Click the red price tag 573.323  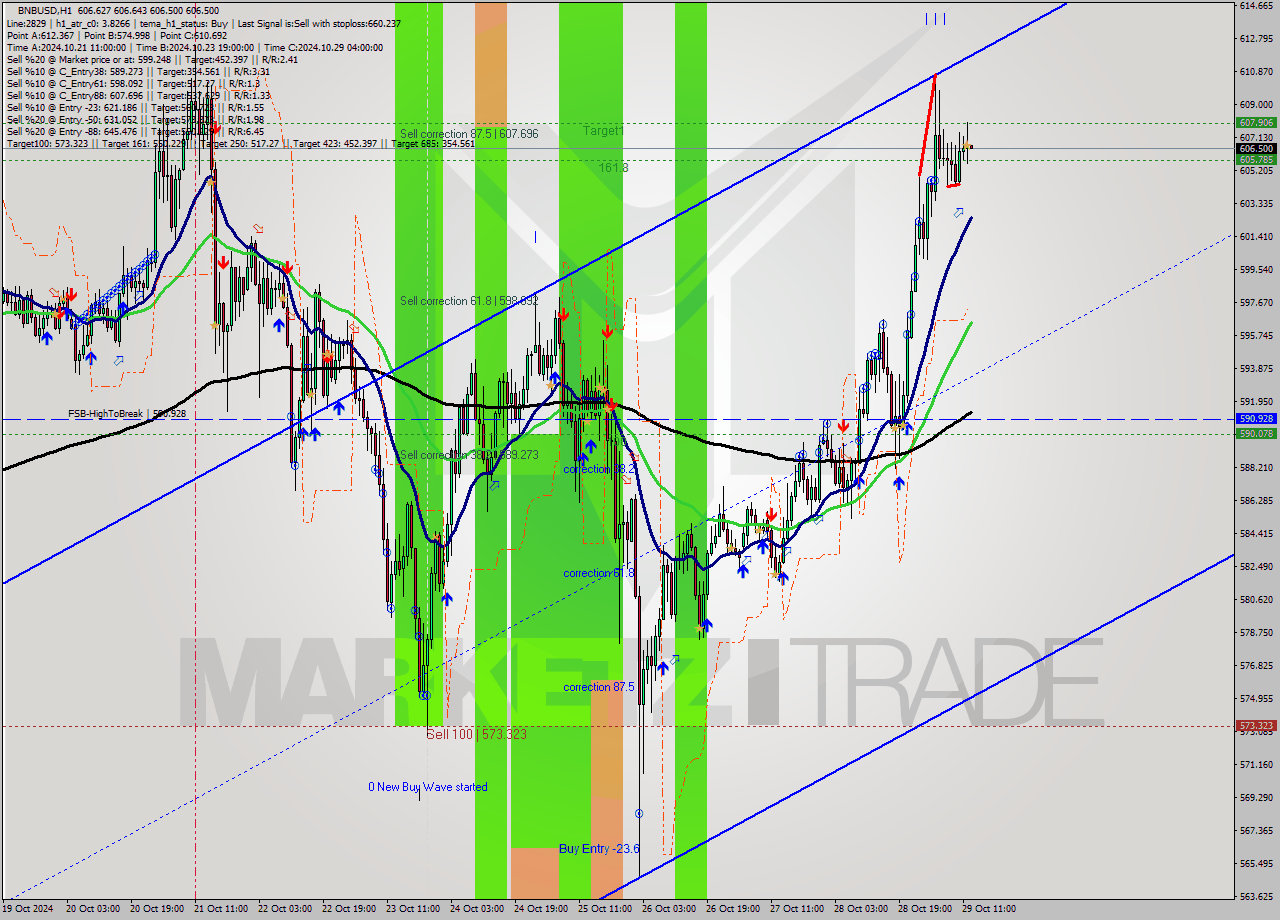1256,726
